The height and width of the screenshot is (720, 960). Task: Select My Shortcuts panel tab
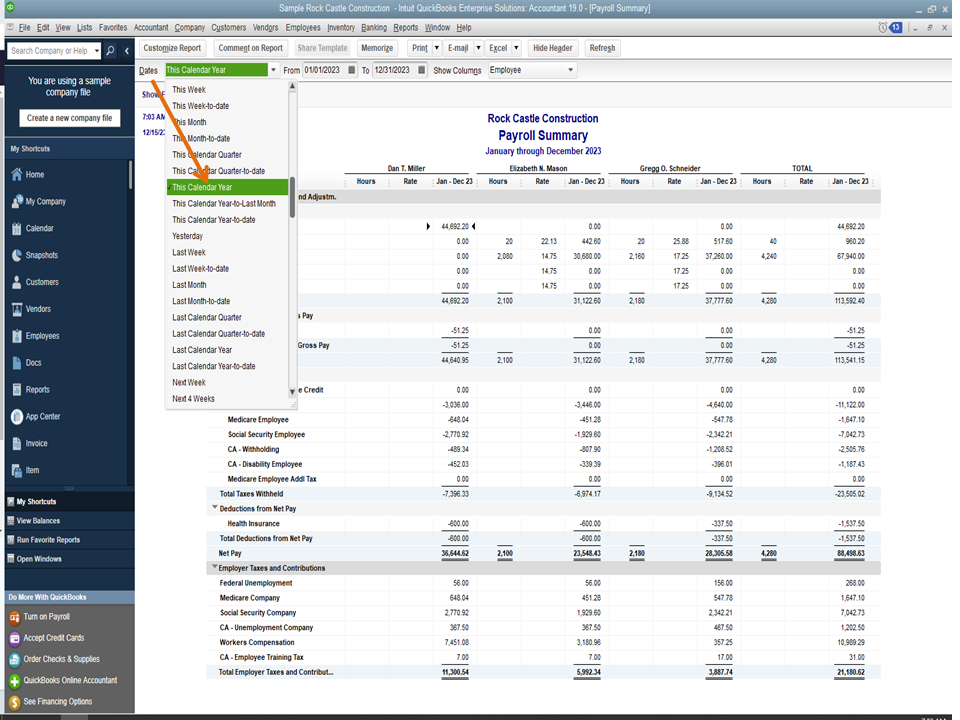coord(69,502)
